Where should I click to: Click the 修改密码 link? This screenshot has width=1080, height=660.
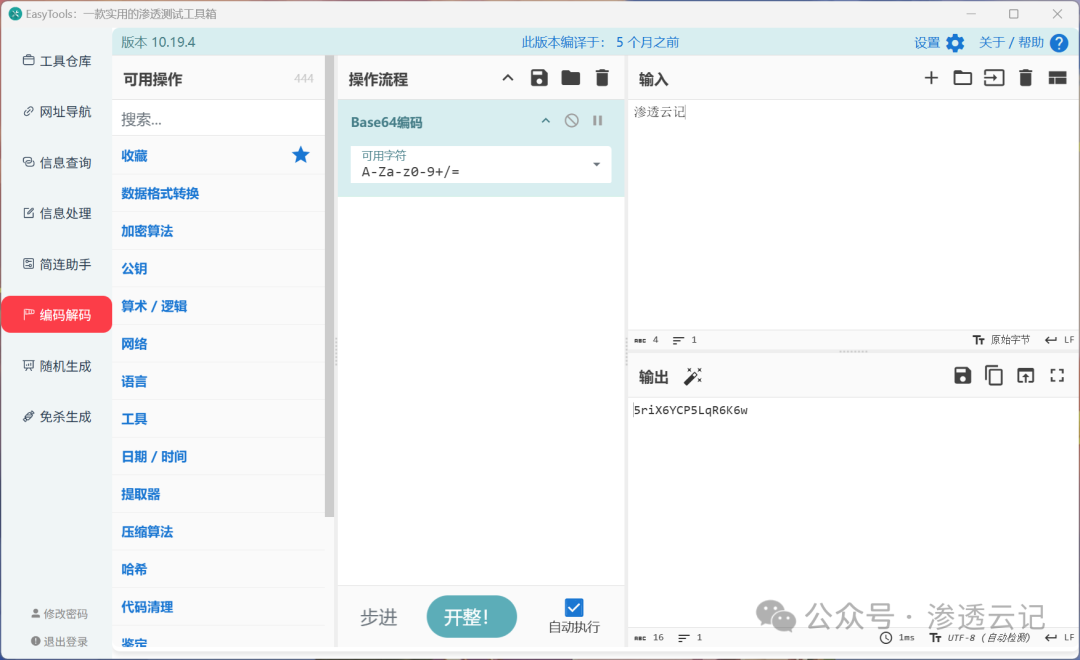[59, 614]
